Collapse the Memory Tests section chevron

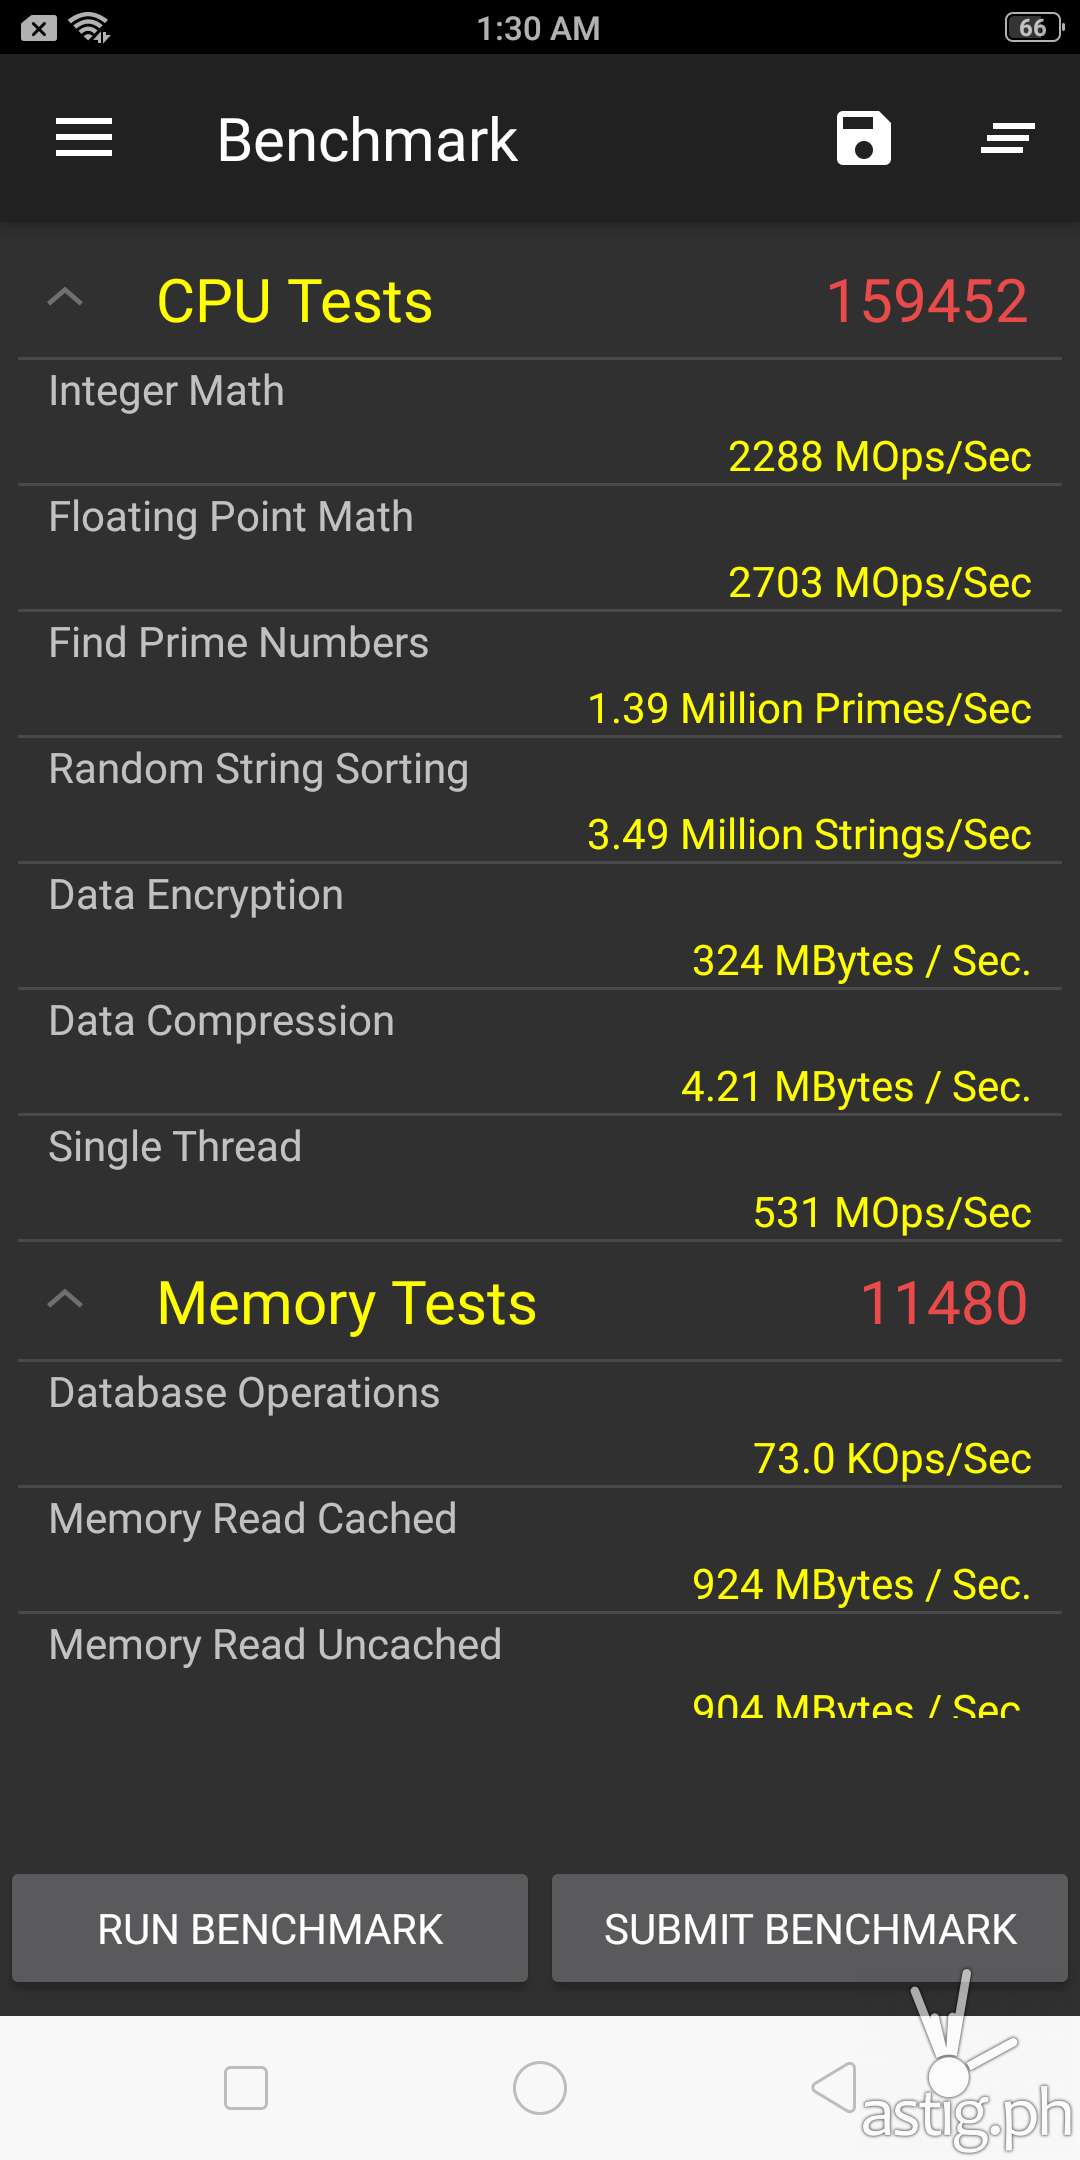click(66, 1300)
